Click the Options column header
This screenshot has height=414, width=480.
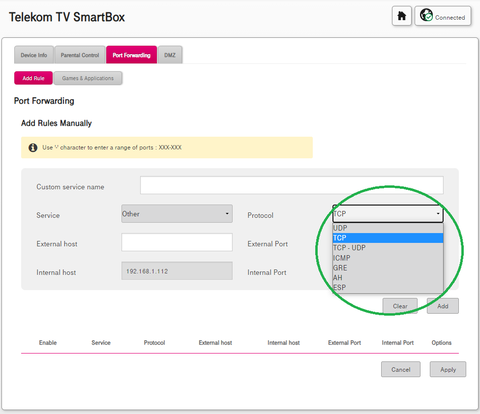pyautogui.click(x=442, y=343)
